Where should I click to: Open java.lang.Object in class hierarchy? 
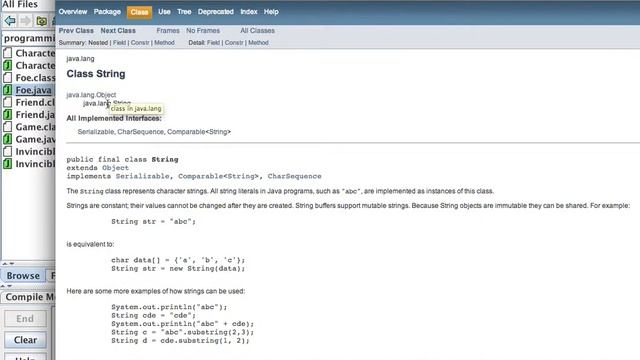pyautogui.click(x=91, y=95)
